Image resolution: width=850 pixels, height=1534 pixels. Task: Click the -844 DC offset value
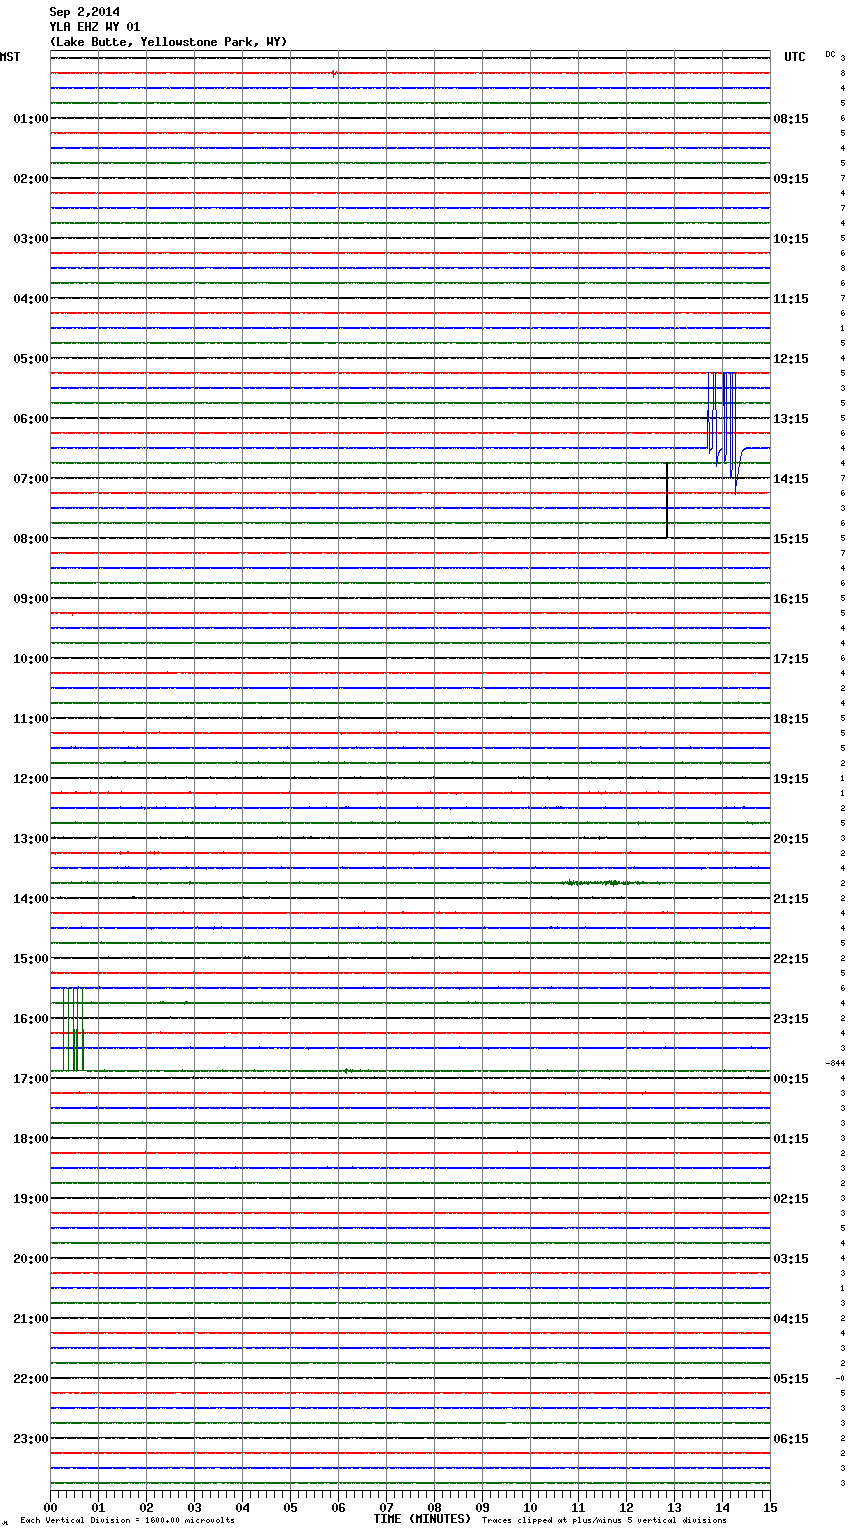coord(835,1063)
